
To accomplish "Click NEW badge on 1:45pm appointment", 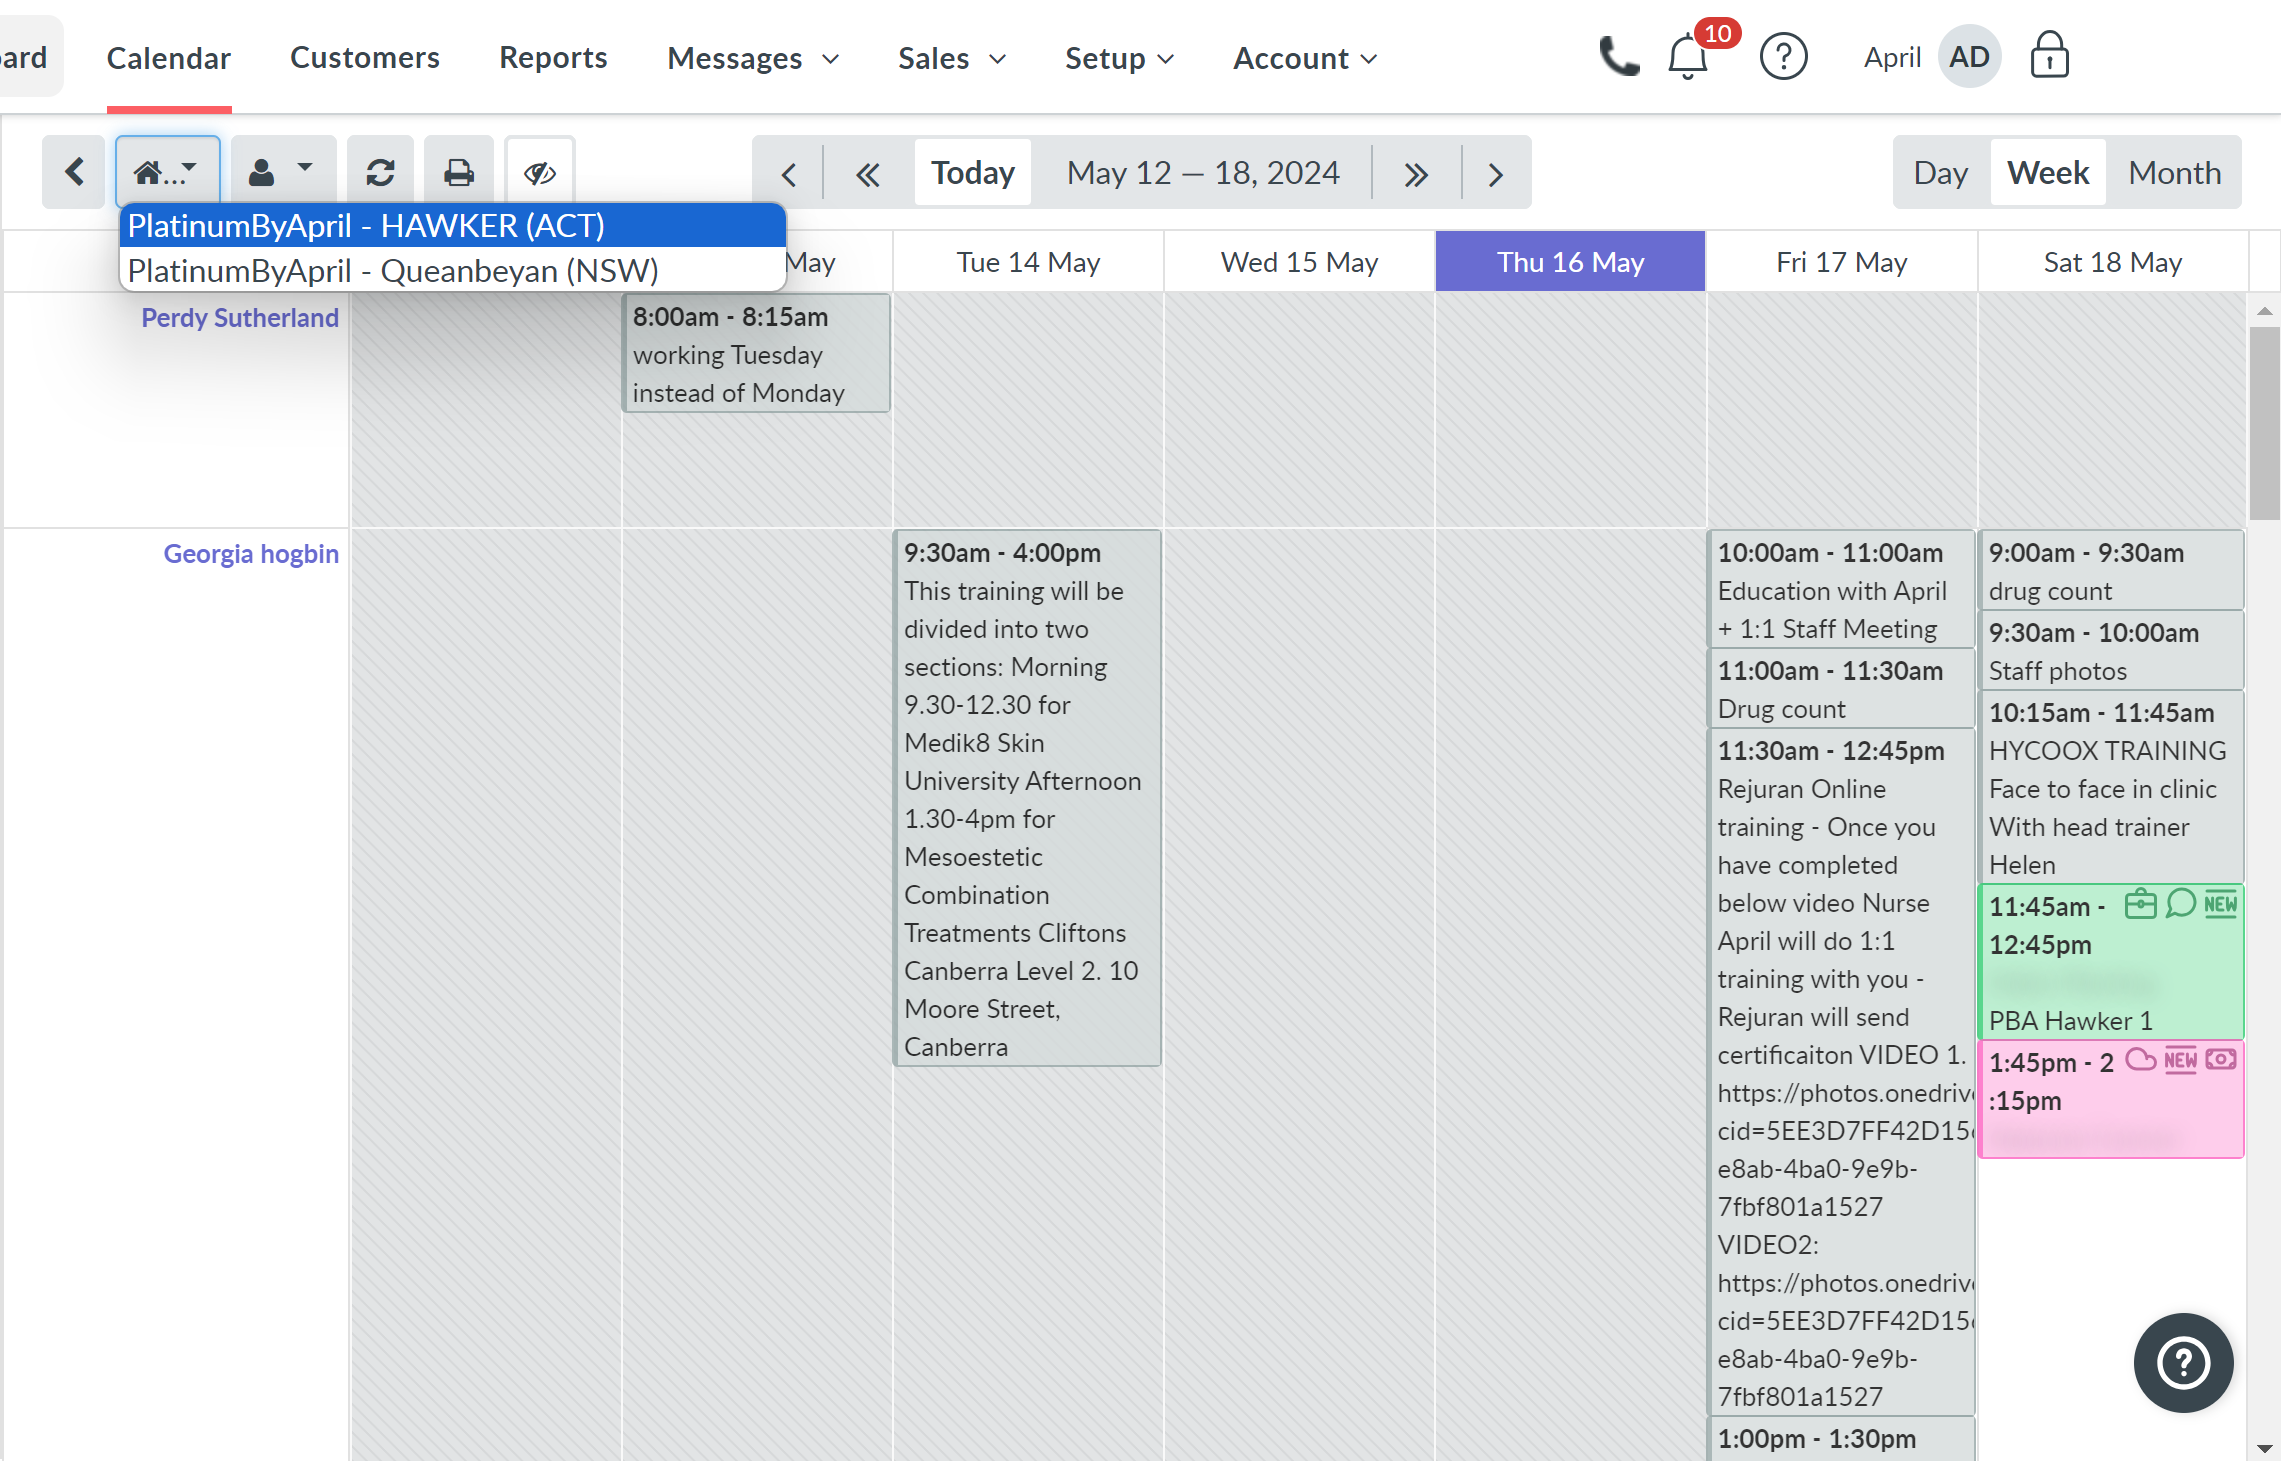I will (2181, 1060).
